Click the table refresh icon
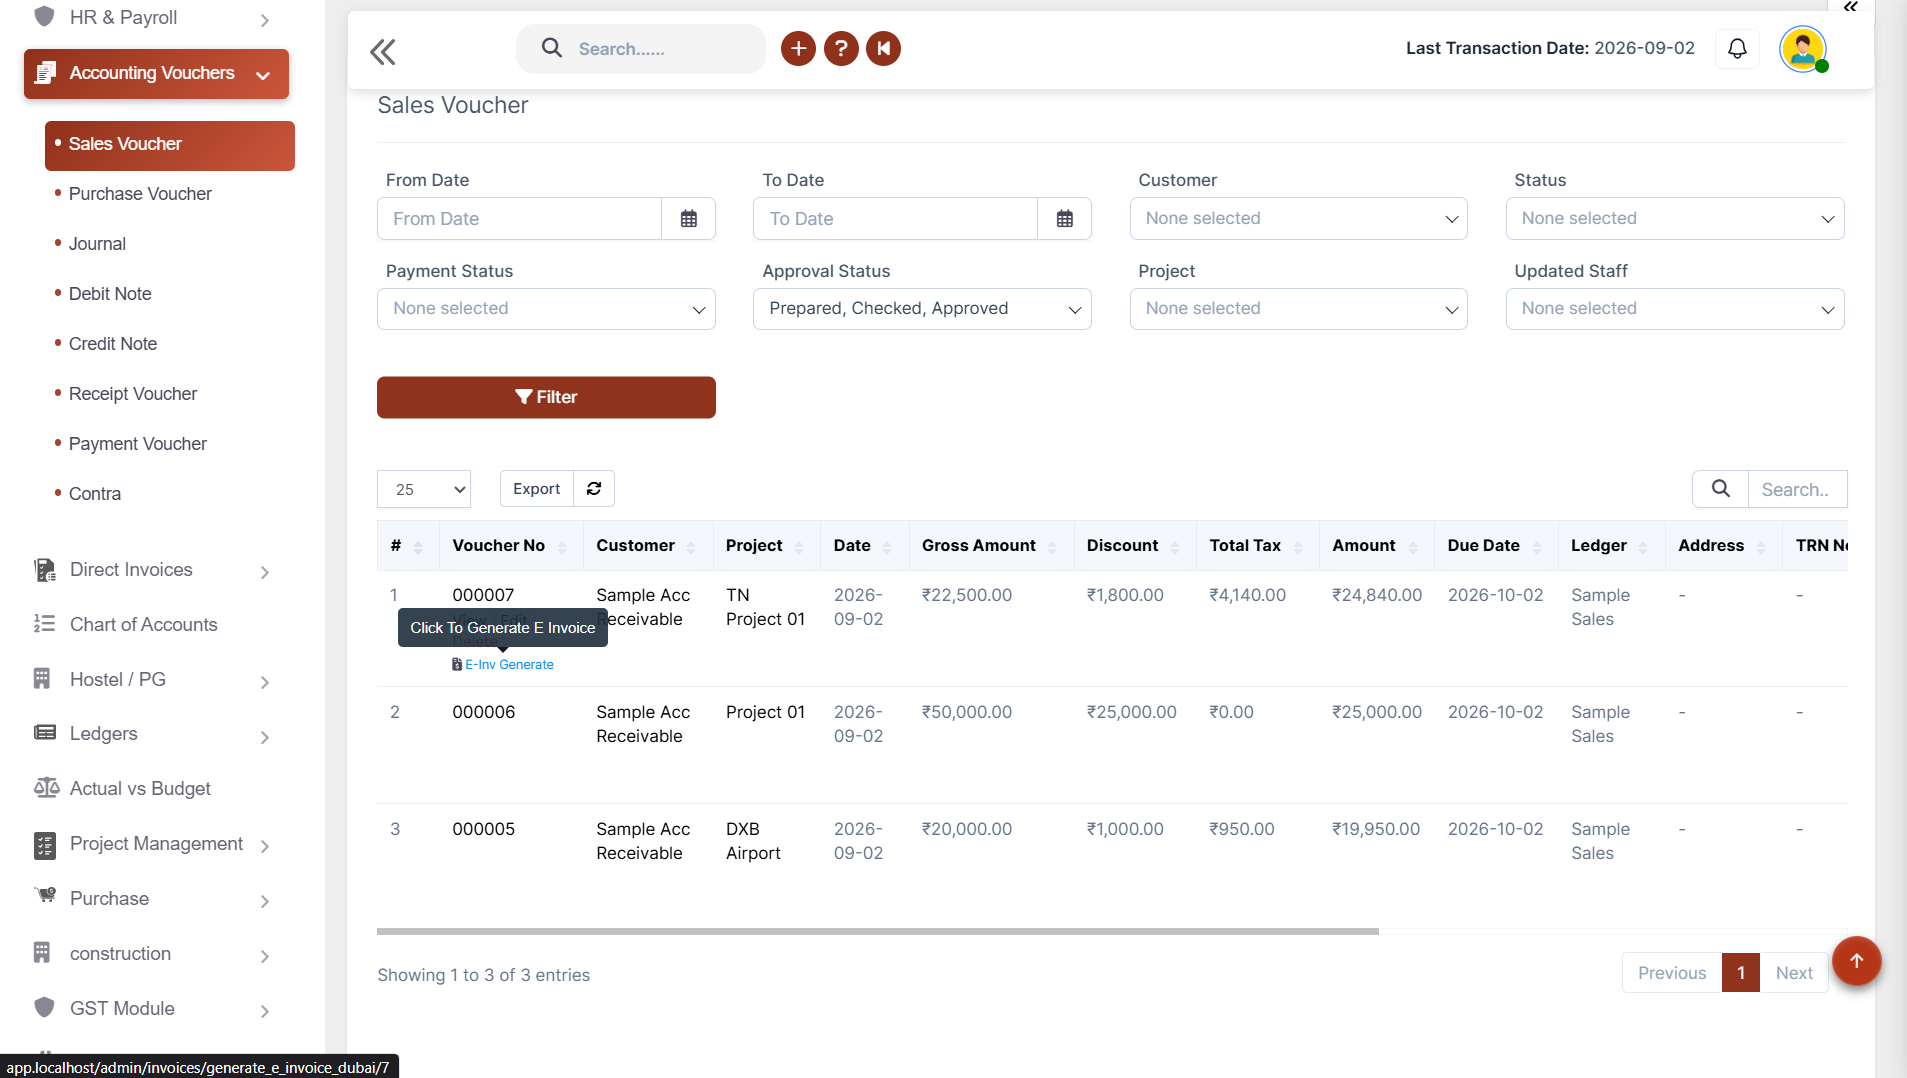The image size is (1907, 1078). (x=594, y=489)
